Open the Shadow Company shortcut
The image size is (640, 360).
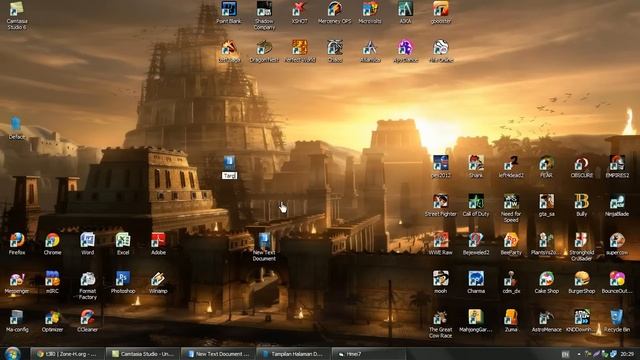(x=264, y=16)
